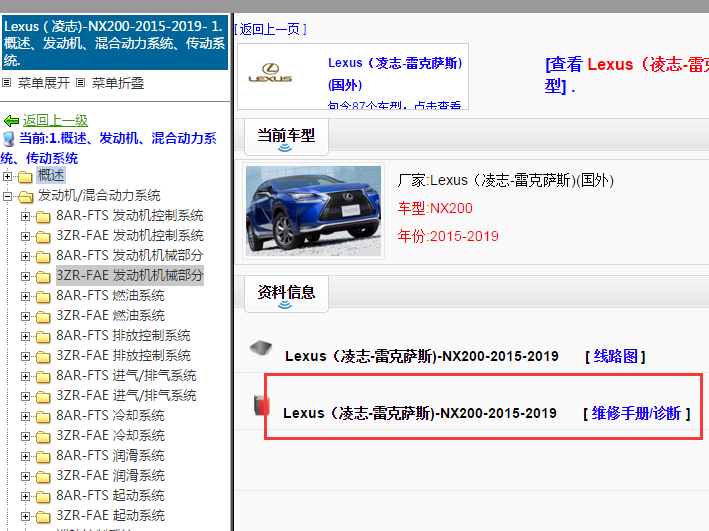Click the blue Lexus NX200 car photo
709x531 pixels.
click(313, 211)
